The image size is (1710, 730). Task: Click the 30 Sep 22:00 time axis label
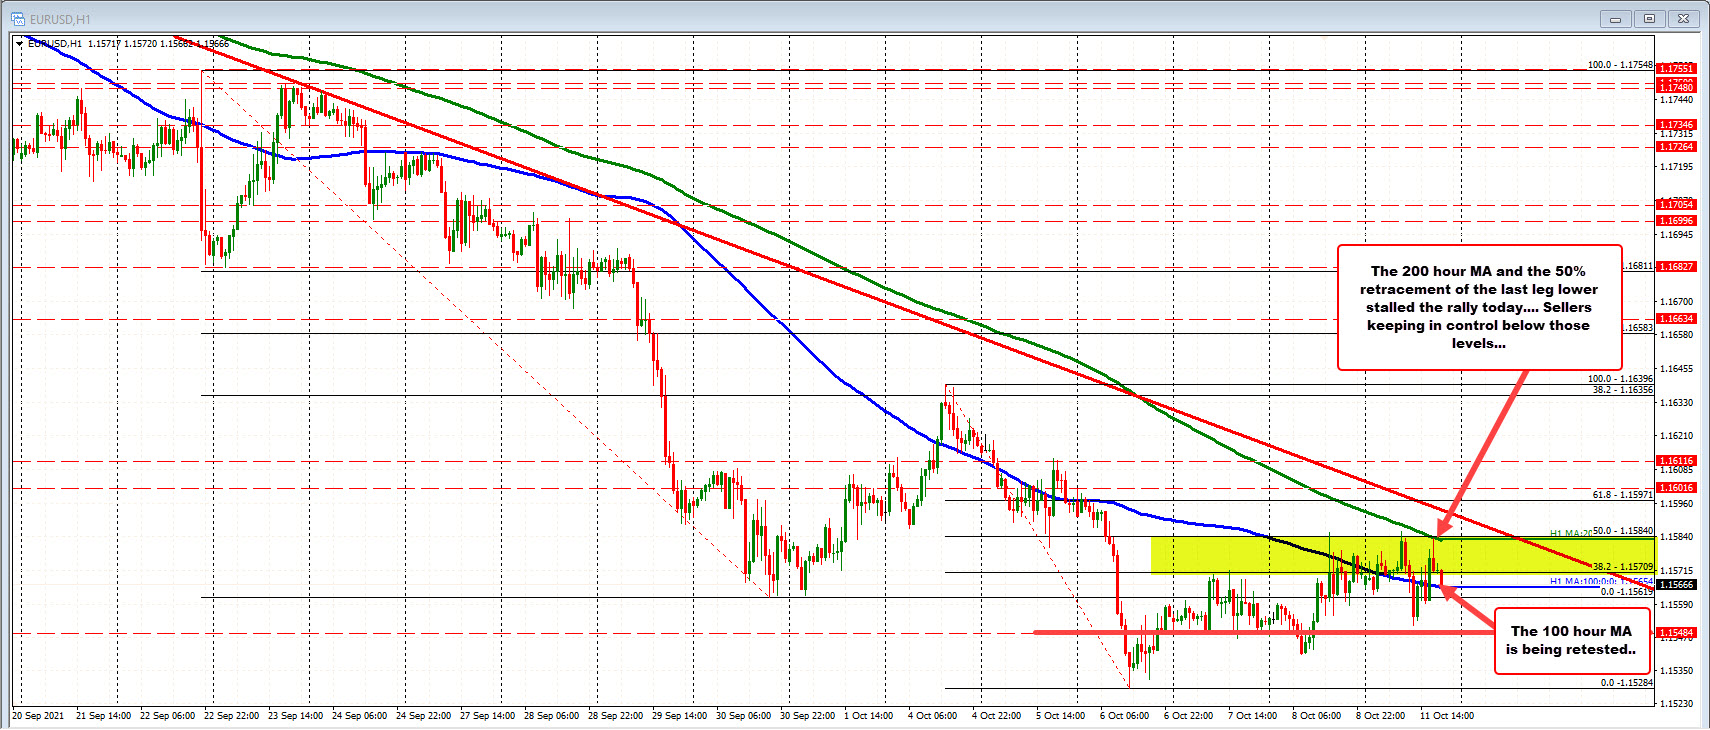click(807, 716)
